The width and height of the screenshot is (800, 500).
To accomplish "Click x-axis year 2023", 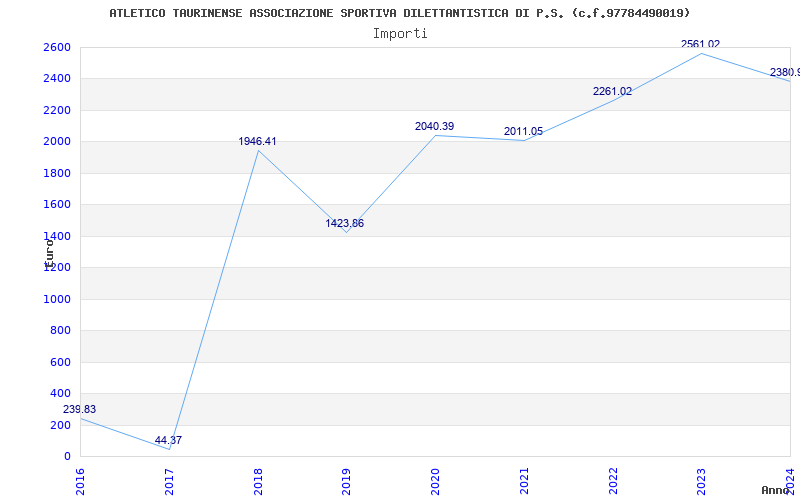I will click(702, 481).
